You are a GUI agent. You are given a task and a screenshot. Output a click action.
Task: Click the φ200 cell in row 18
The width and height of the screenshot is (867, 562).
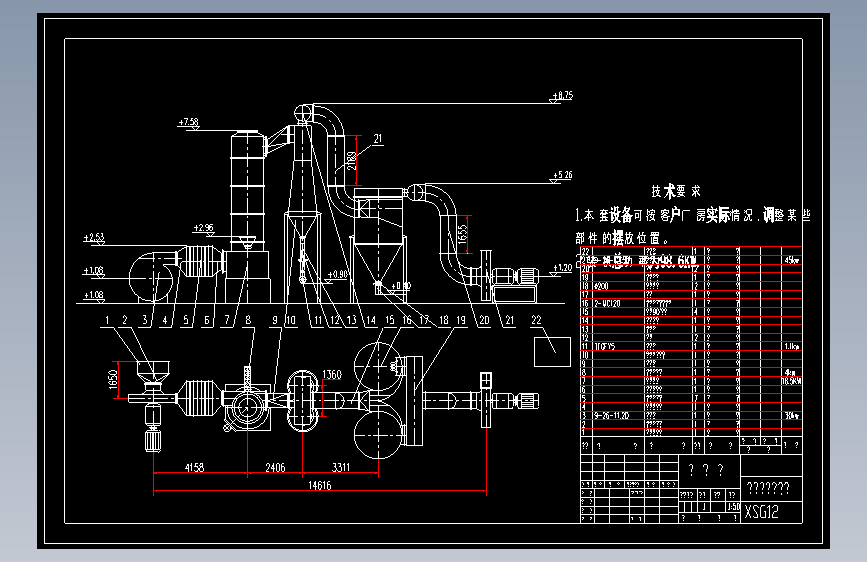click(602, 286)
